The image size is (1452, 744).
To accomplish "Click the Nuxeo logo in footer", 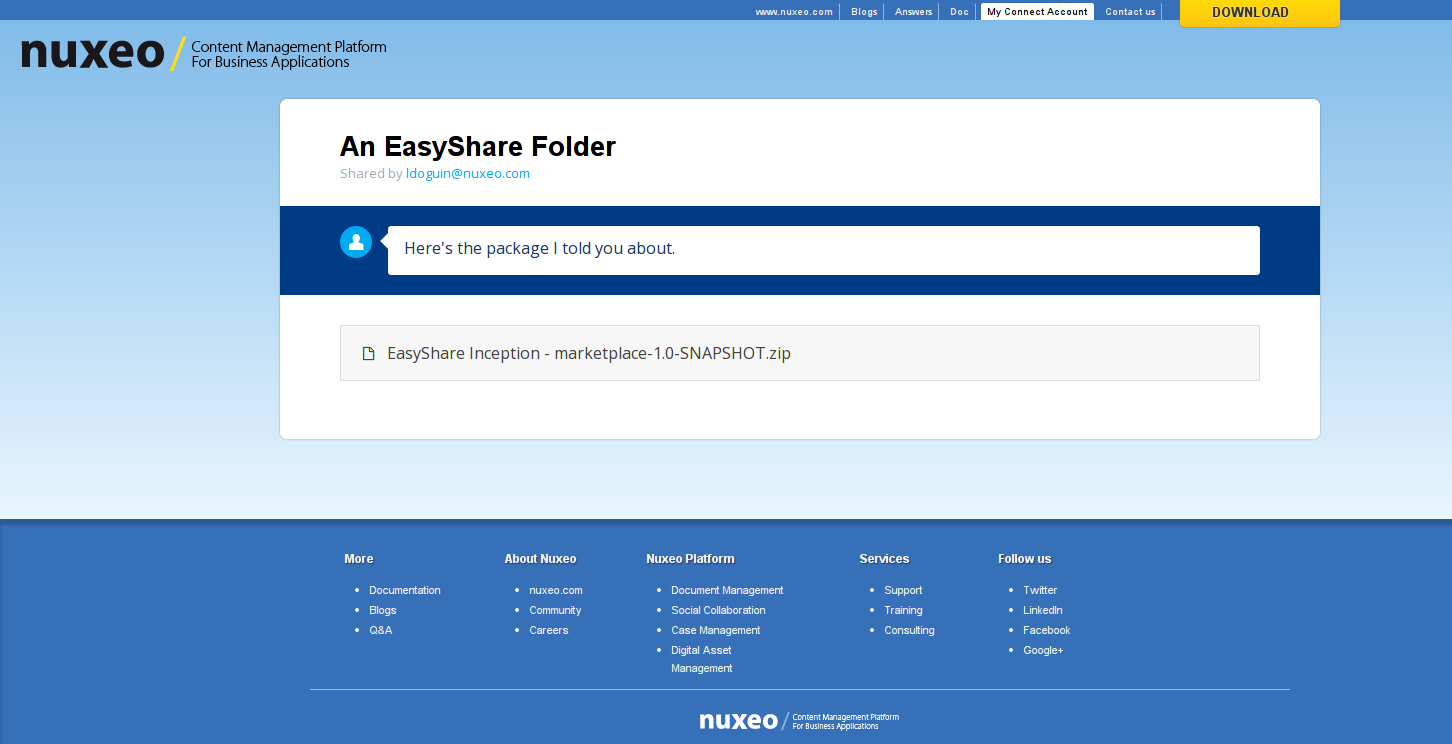I will tap(738, 721).
